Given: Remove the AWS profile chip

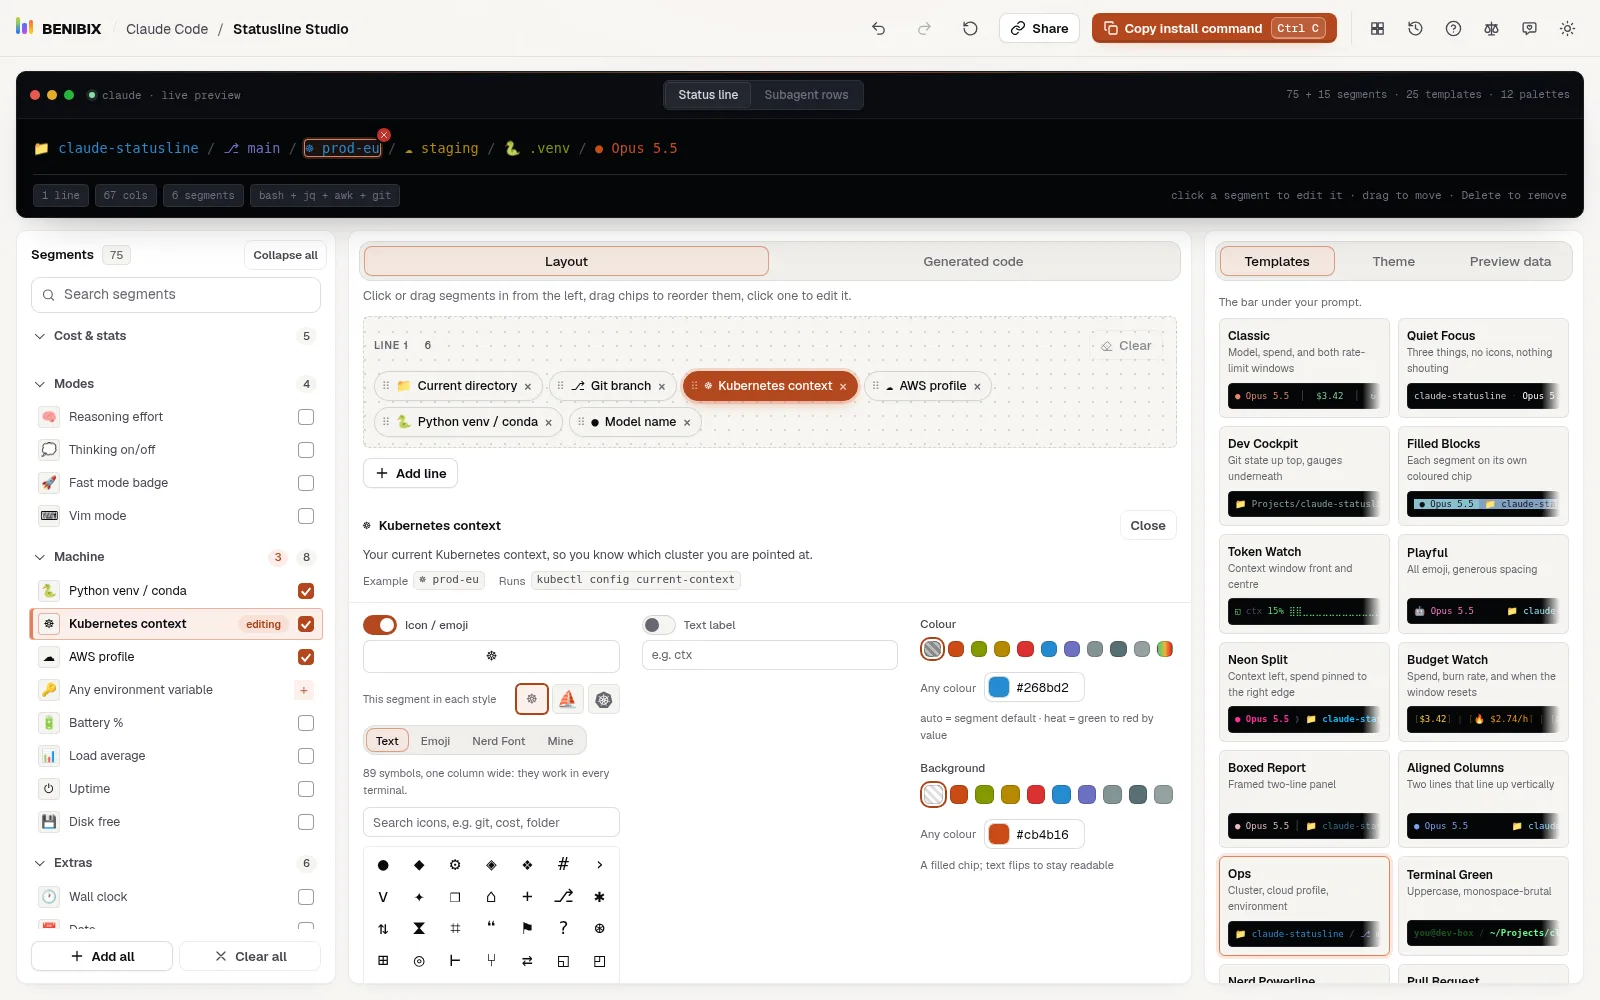Looking at the screenshot, I should tap(977, 387).
